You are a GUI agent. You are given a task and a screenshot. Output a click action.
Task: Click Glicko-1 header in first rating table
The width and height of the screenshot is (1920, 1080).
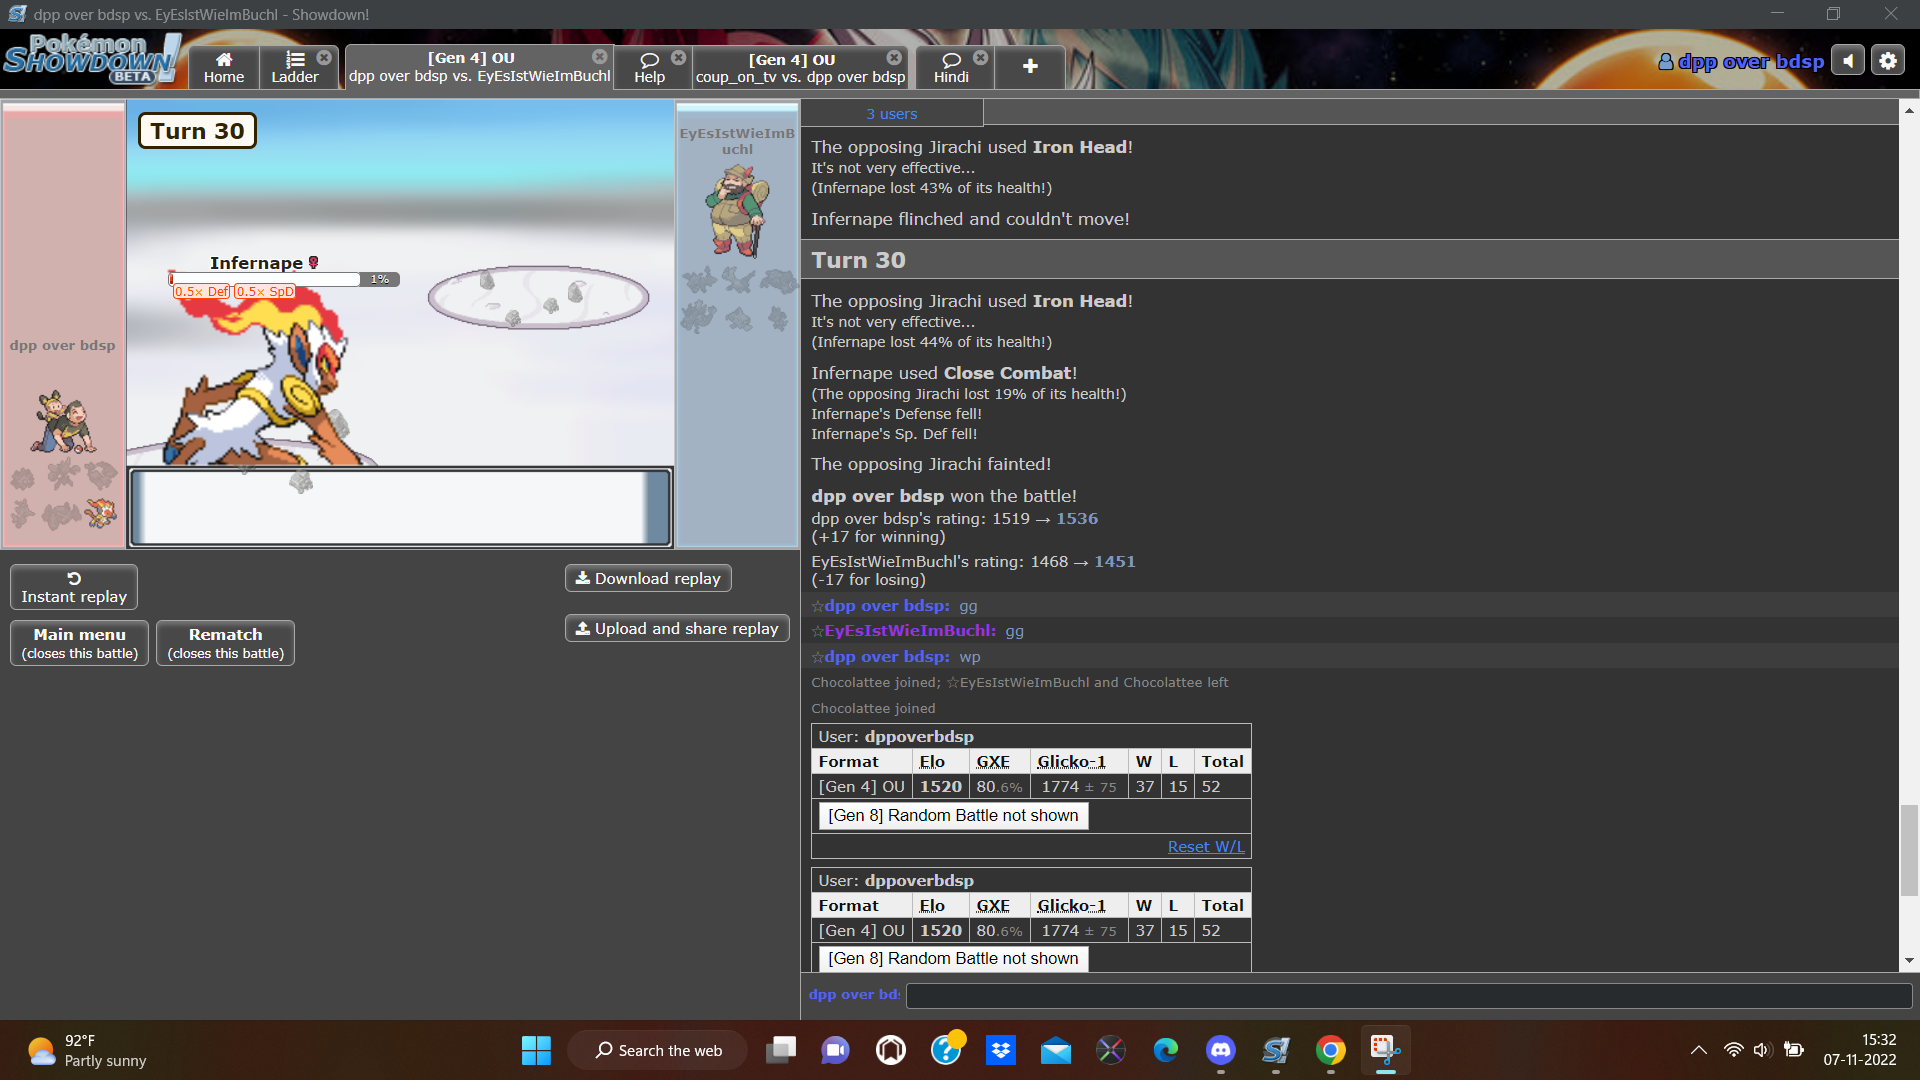(x=1071, y=762)
